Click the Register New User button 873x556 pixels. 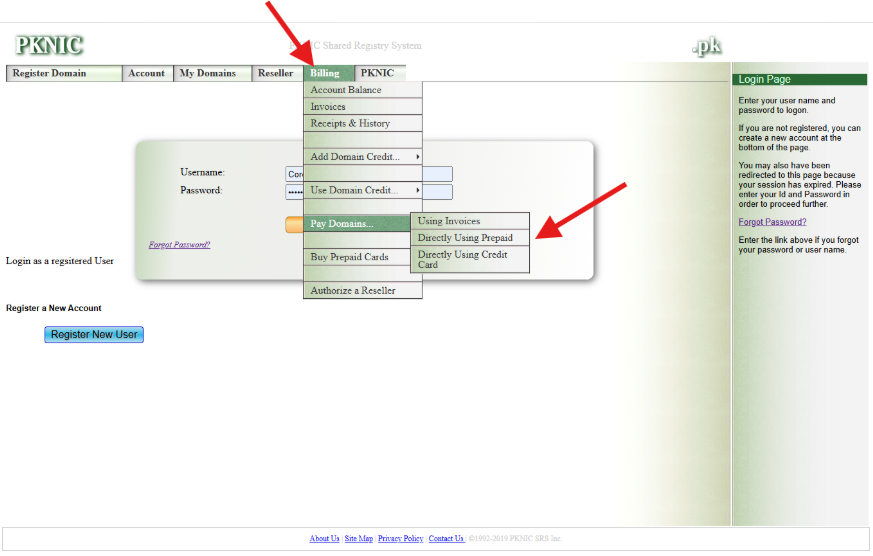[x=94, y=334]
